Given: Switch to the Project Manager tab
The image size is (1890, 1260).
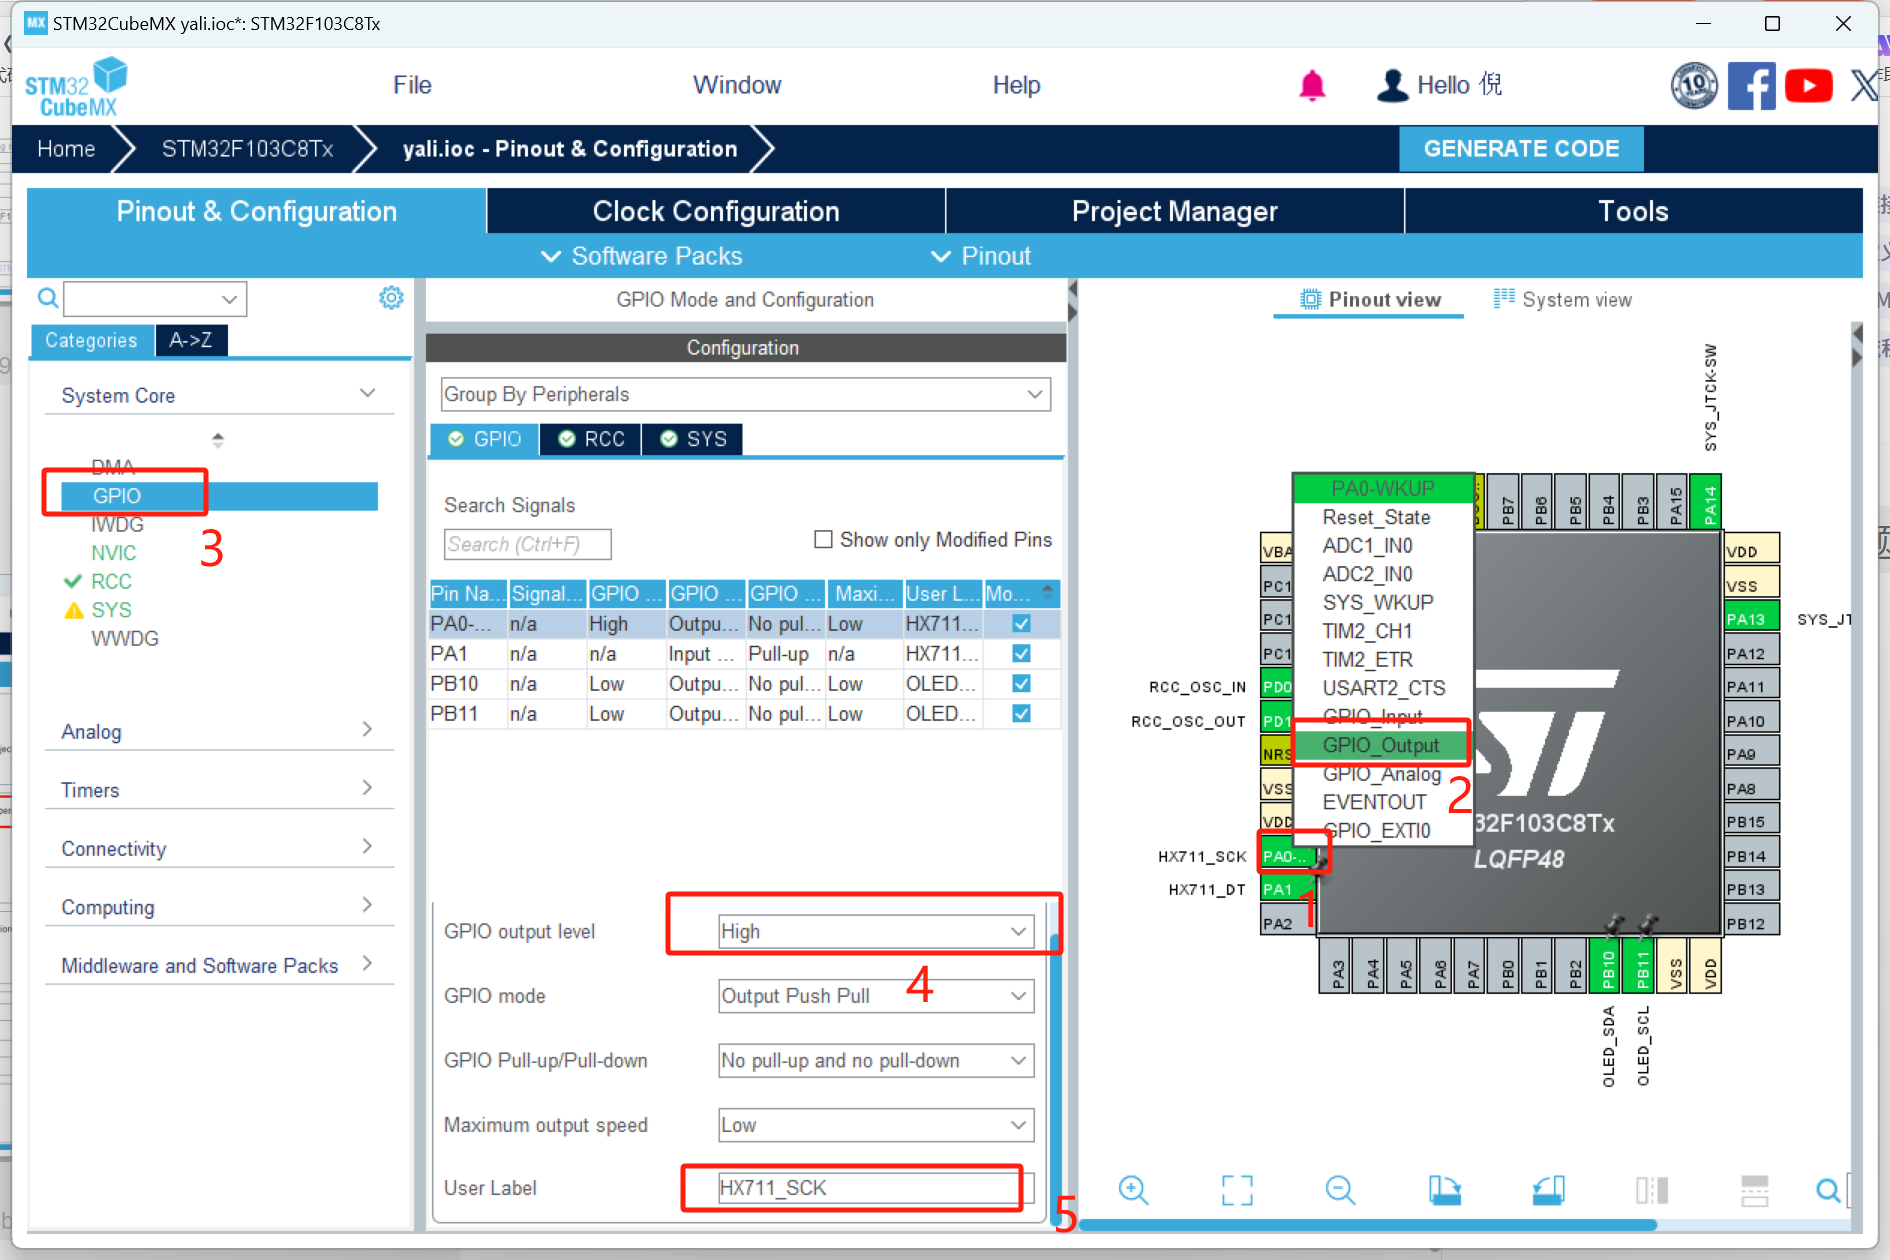Looking at the screenshot, I should tap(1174, 211).
